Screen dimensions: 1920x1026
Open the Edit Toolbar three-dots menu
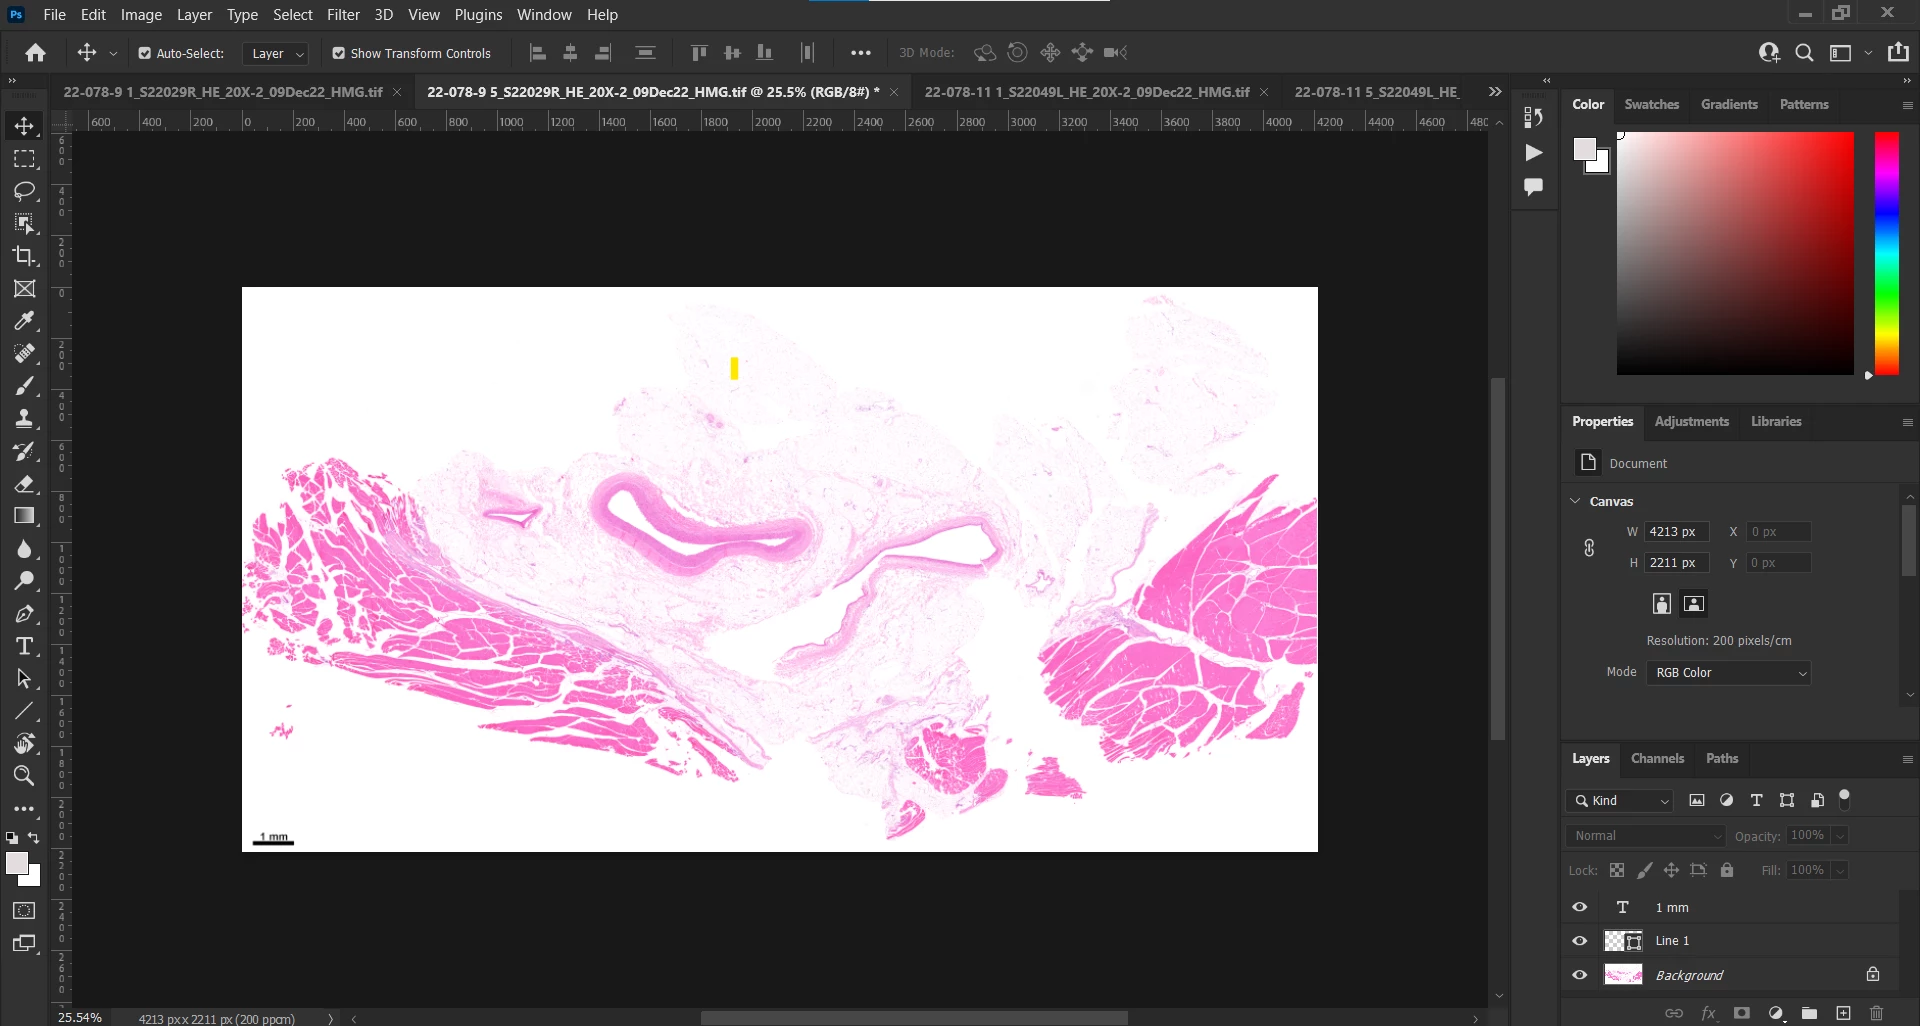pos(24,809)
